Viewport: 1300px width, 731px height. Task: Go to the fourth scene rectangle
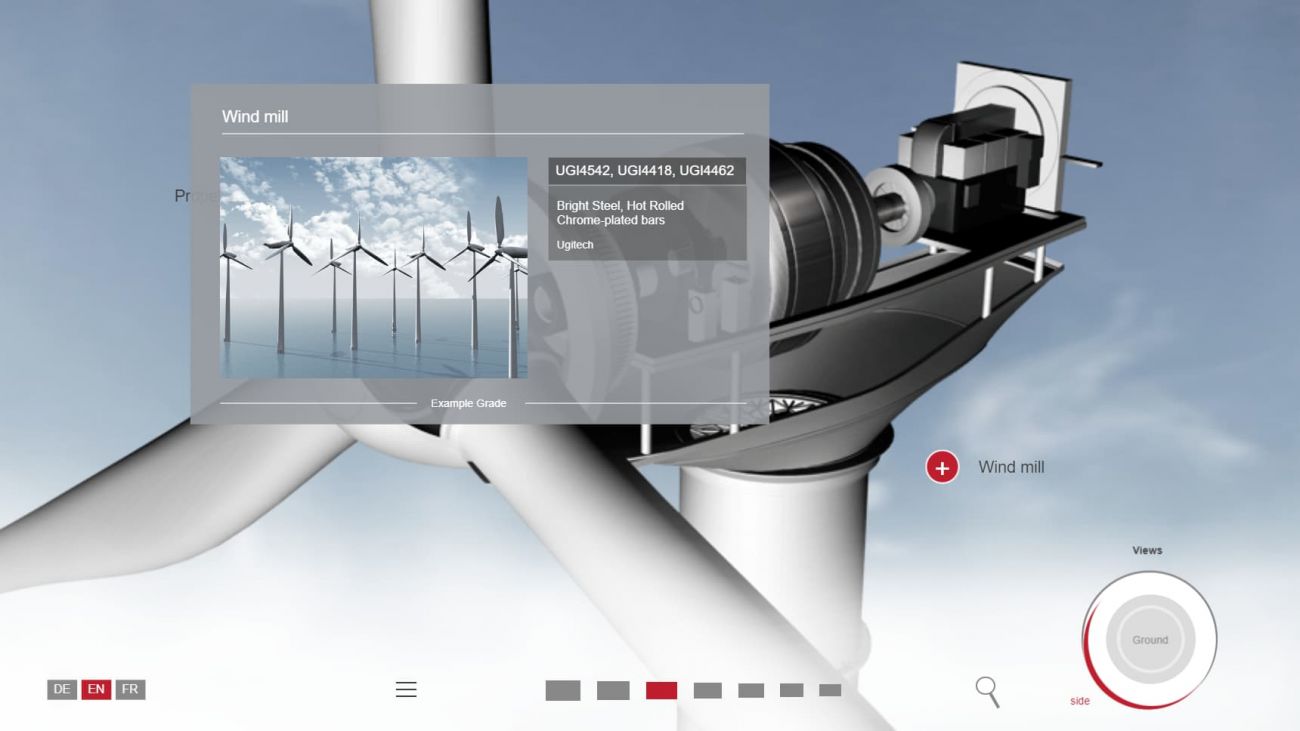(707, 690)
